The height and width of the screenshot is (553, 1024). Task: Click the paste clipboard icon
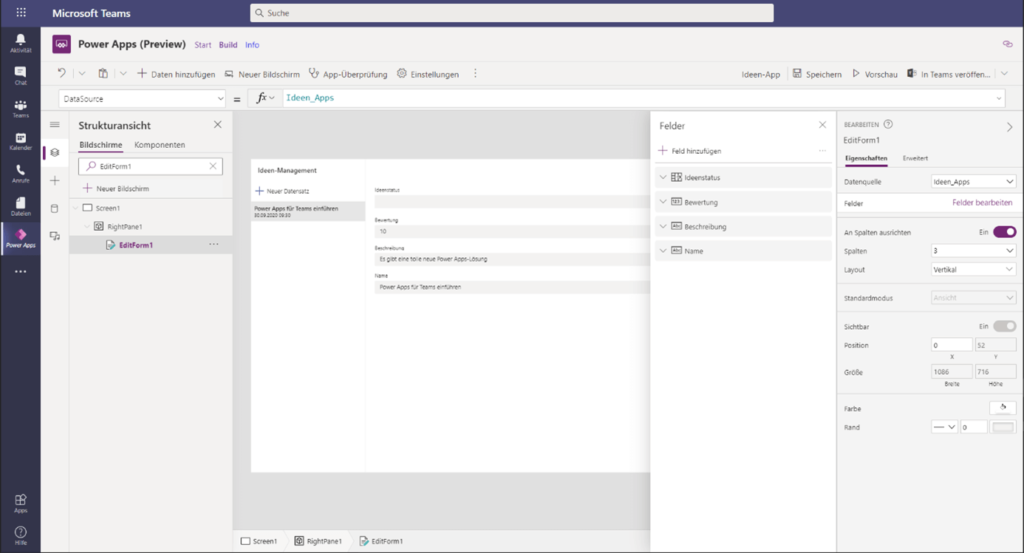coord(103,74)
